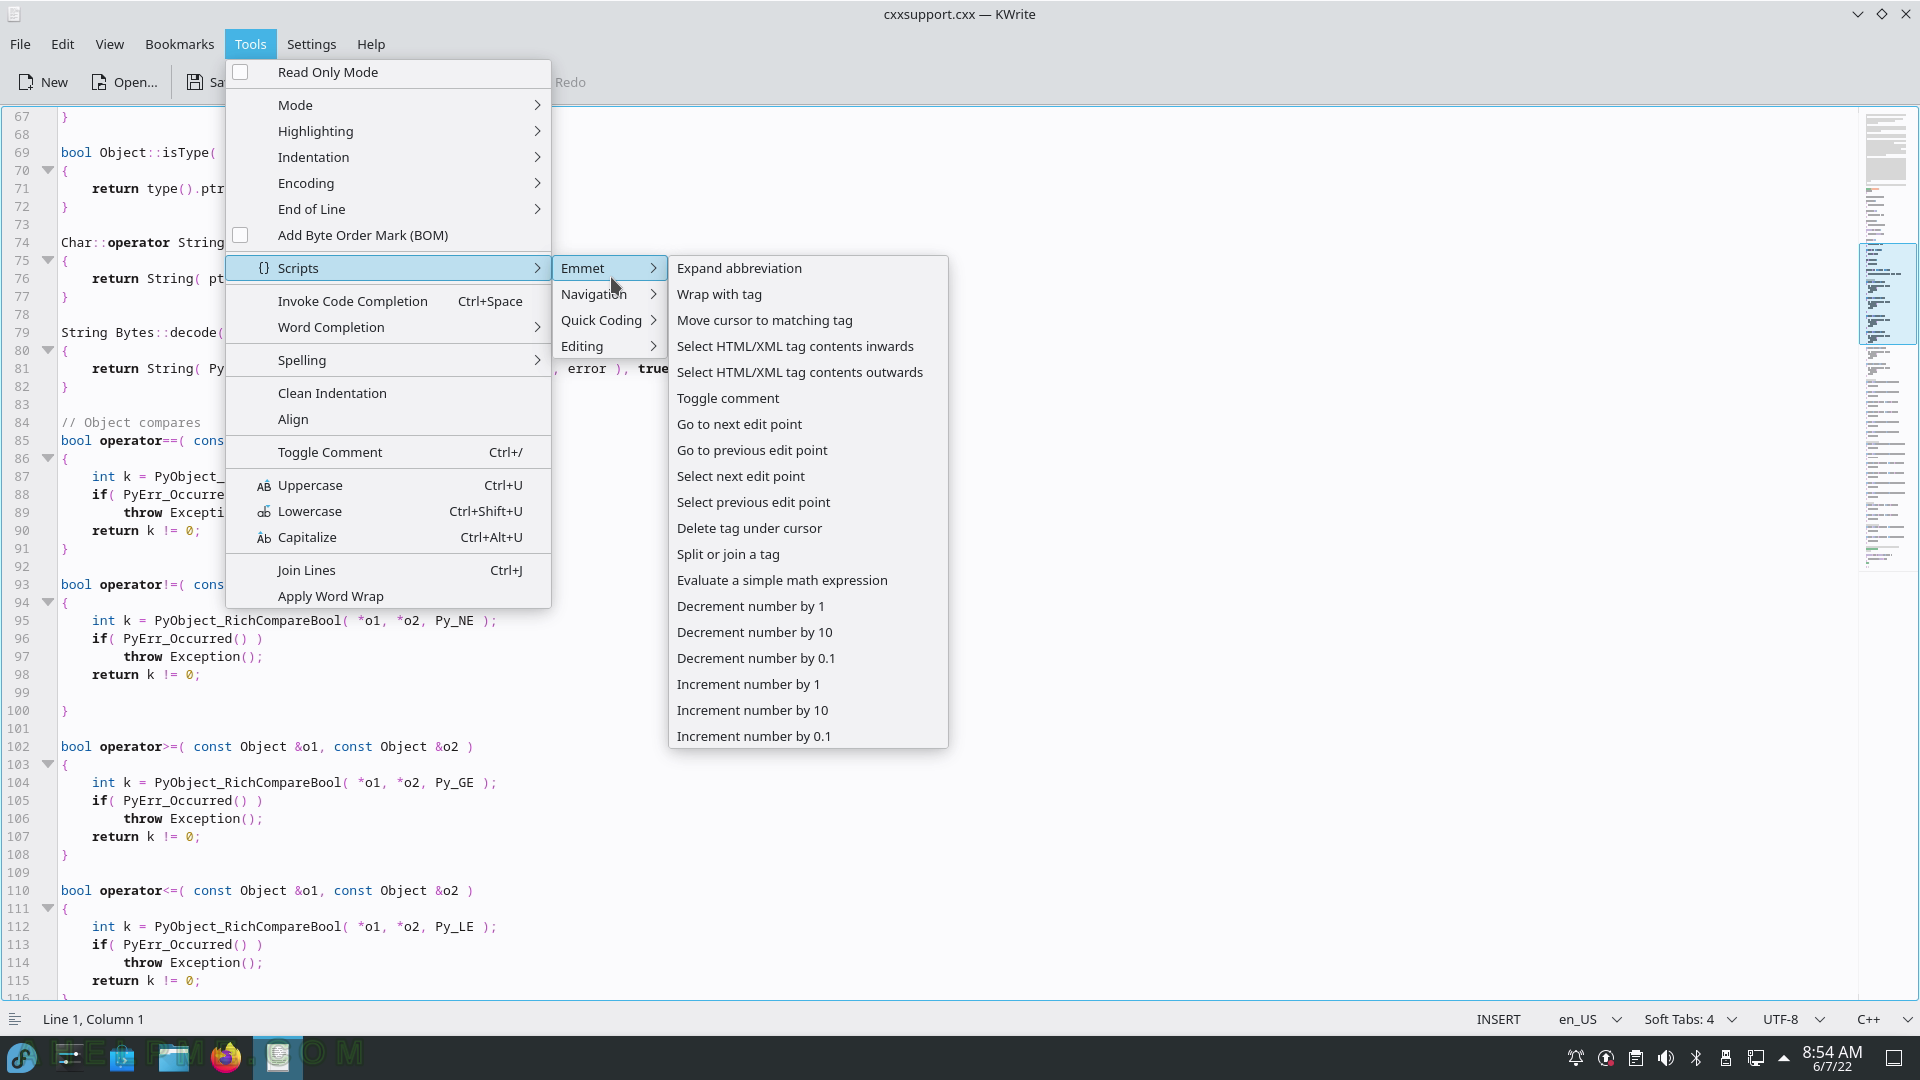Collapse the fold marker at line 111
1920x1080 pixels.
coord(47,908)
